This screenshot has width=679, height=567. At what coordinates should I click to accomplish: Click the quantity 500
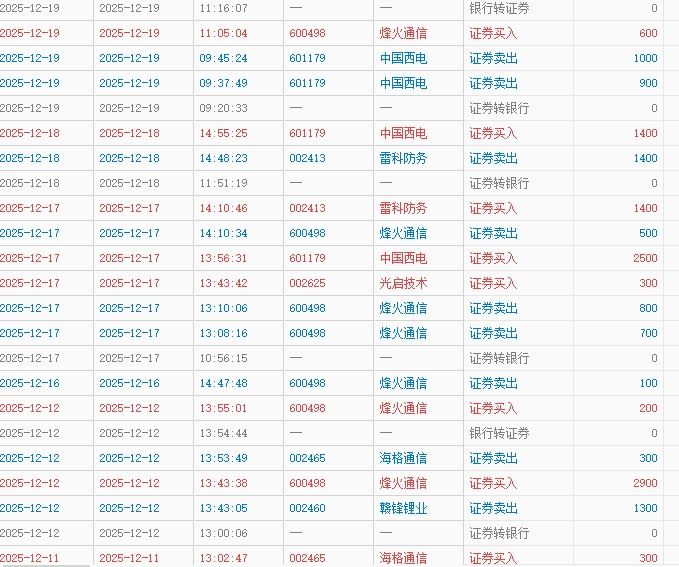pos(648,233)
